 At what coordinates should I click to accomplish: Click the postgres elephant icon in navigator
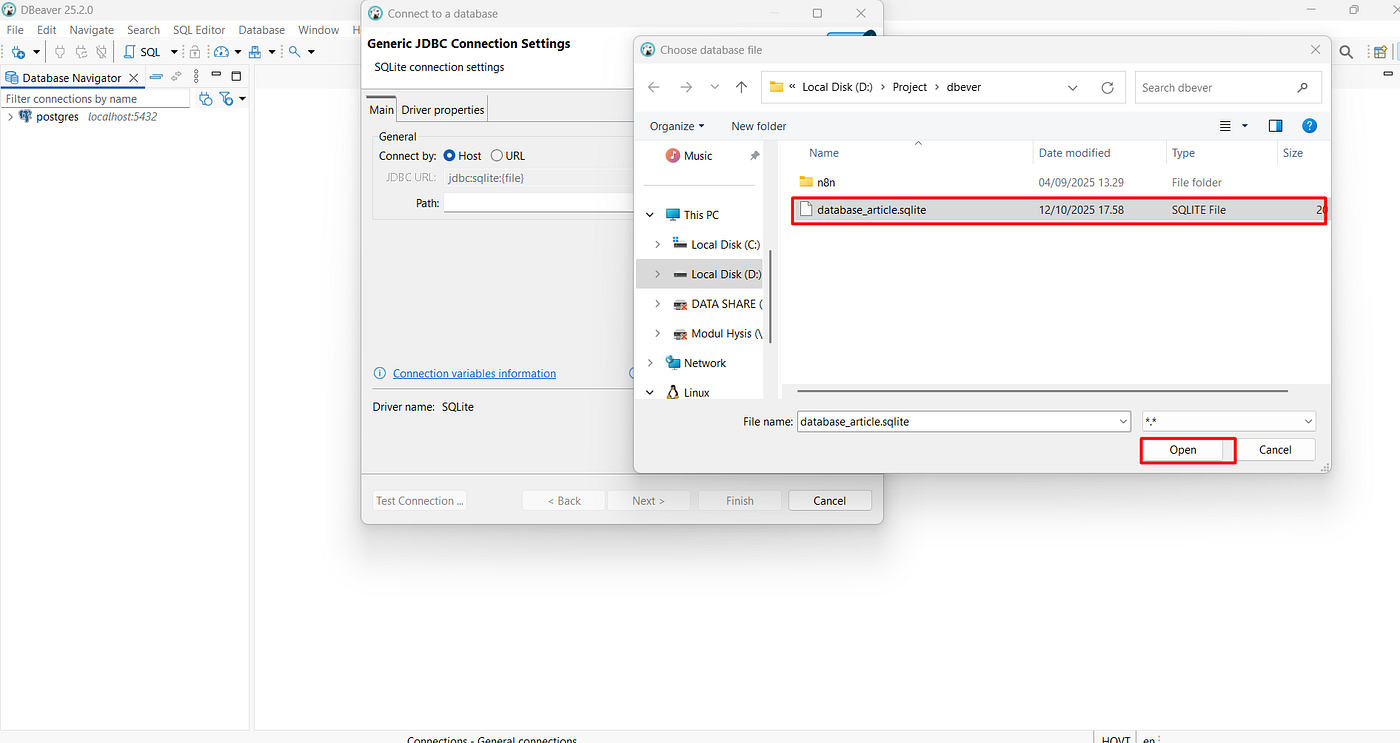pos(25,117)
